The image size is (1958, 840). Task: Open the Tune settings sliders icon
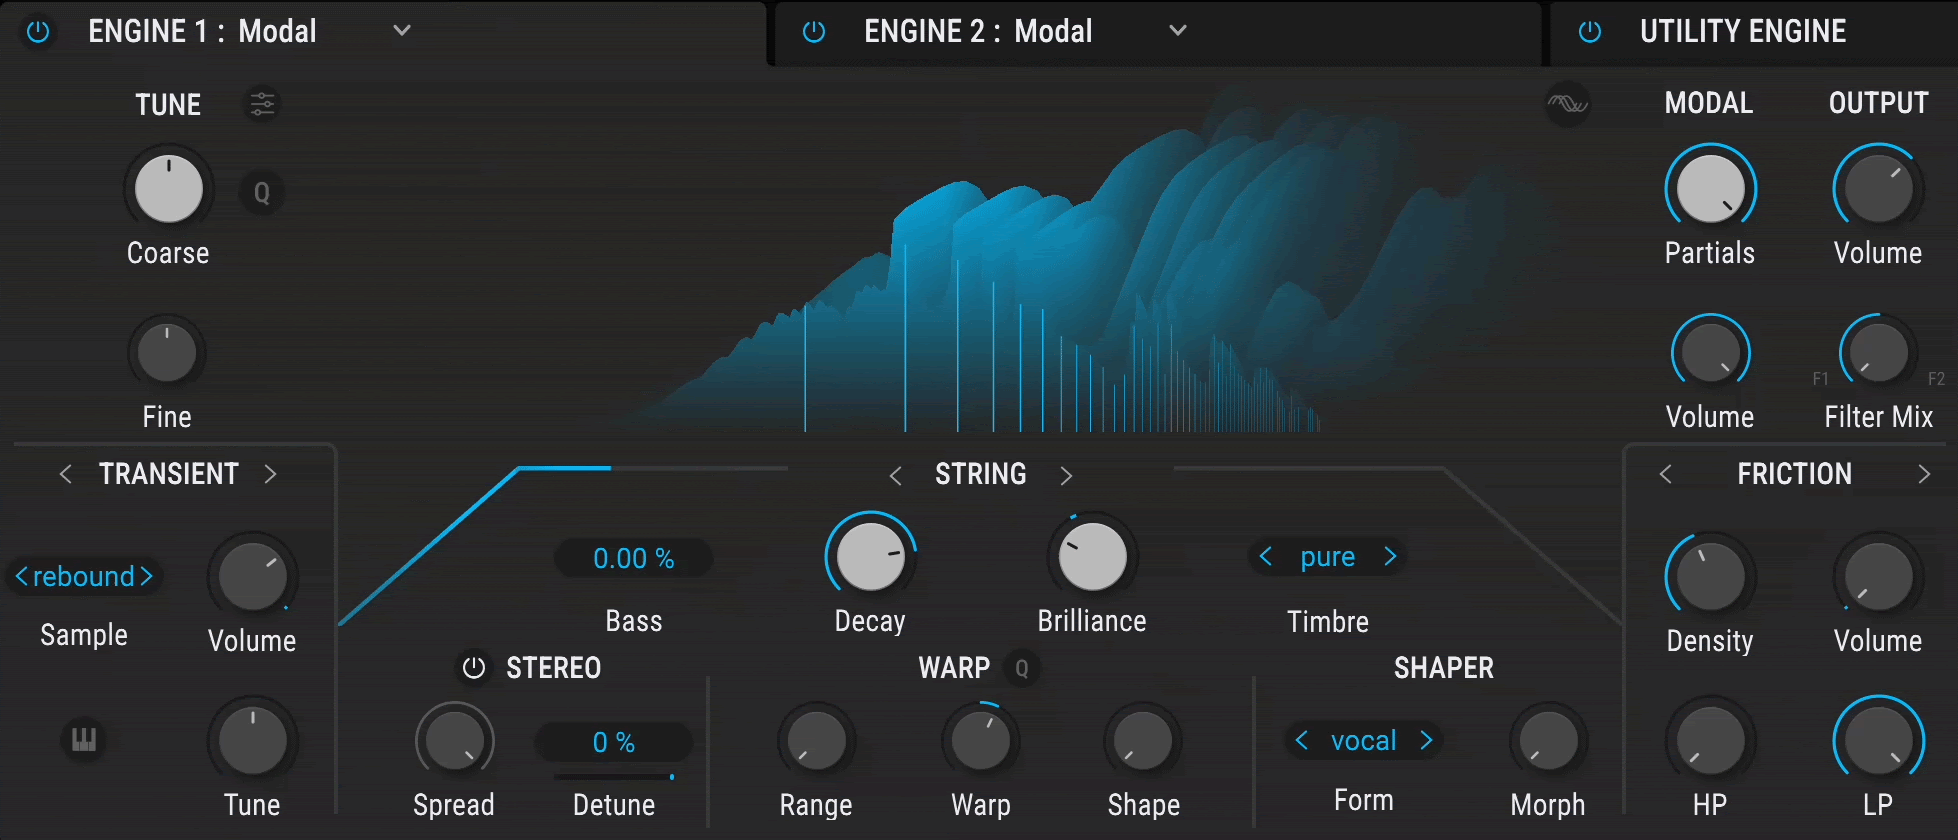(262, 104)
